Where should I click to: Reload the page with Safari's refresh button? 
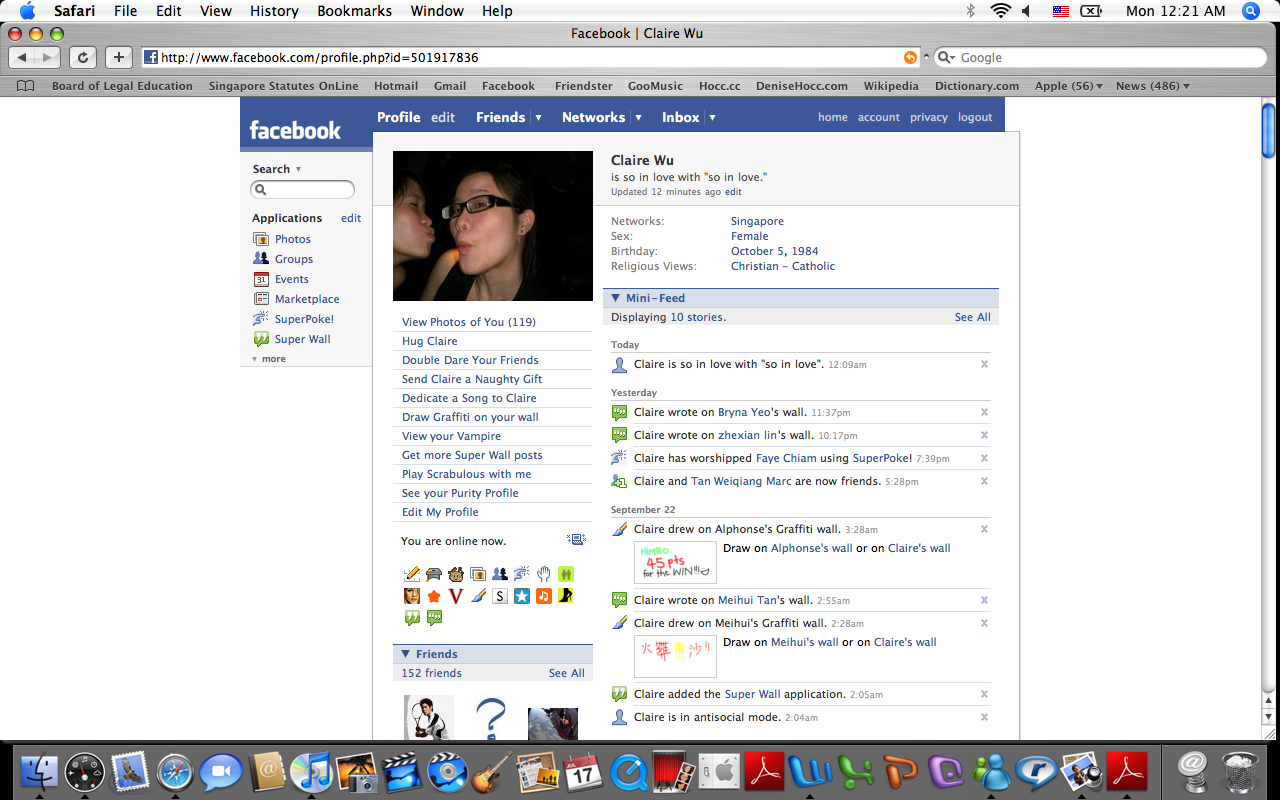[83, 58]
